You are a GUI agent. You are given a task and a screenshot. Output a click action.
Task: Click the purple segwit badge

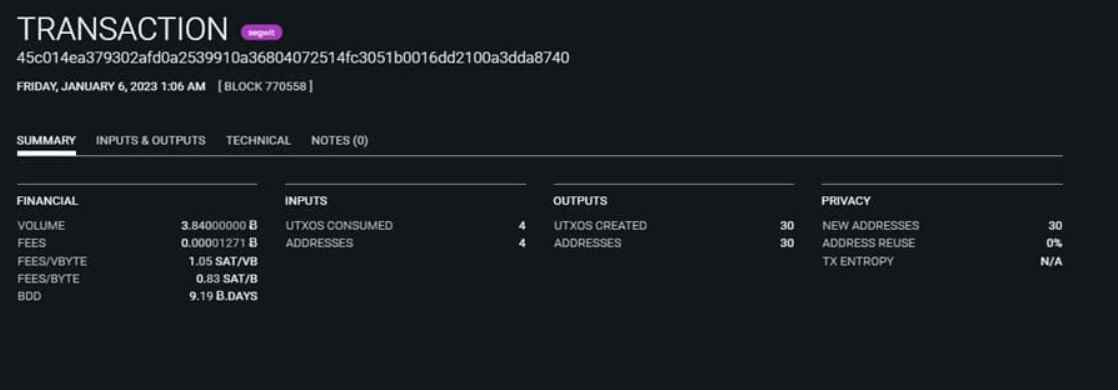coord(262,32)
